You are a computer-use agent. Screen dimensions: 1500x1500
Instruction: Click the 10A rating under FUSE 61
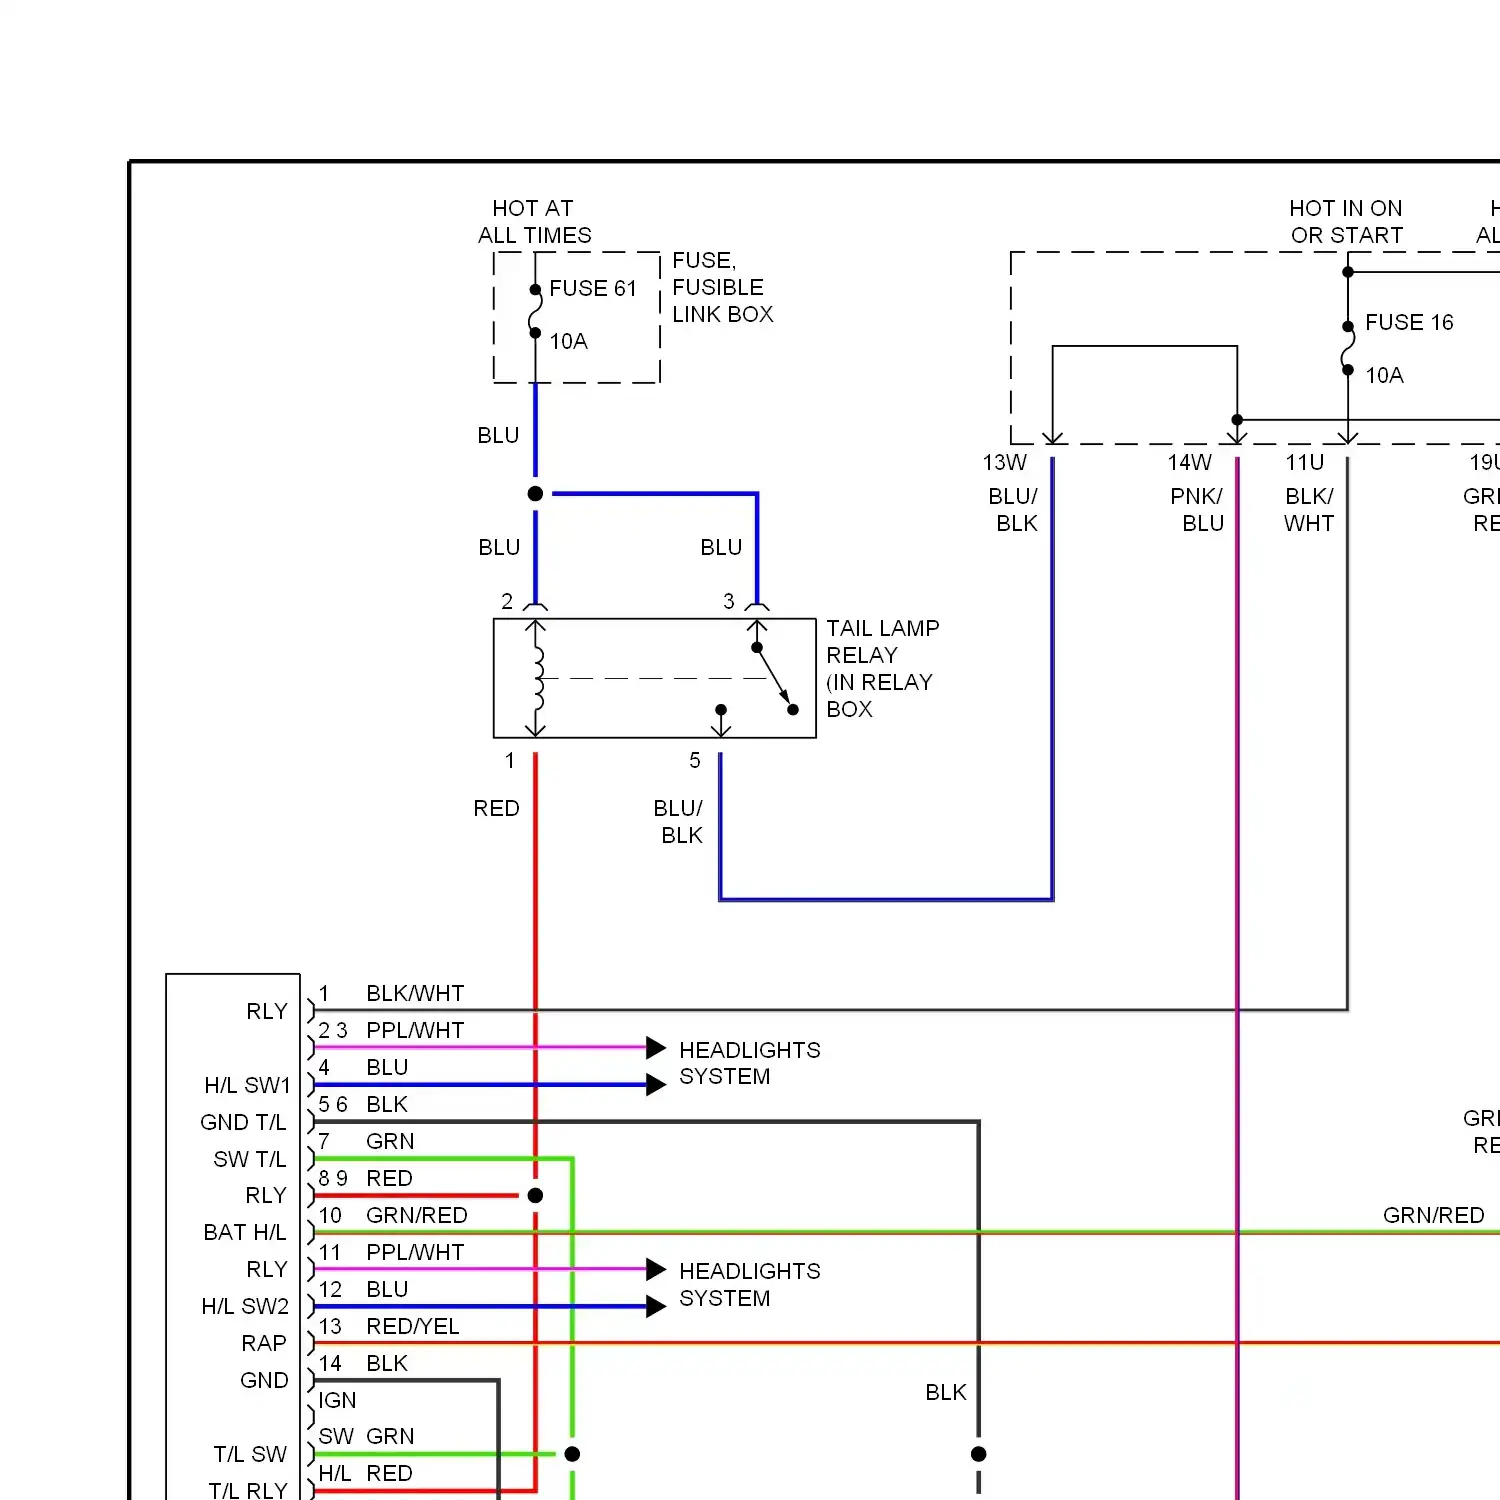pos(568,341)
